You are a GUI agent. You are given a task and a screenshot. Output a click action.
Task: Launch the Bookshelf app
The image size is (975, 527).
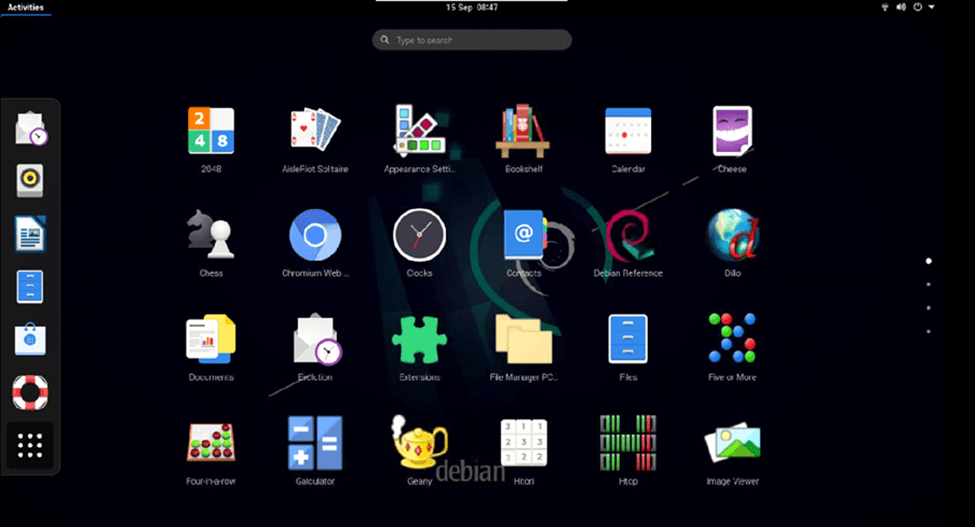(x=523, y=131)
